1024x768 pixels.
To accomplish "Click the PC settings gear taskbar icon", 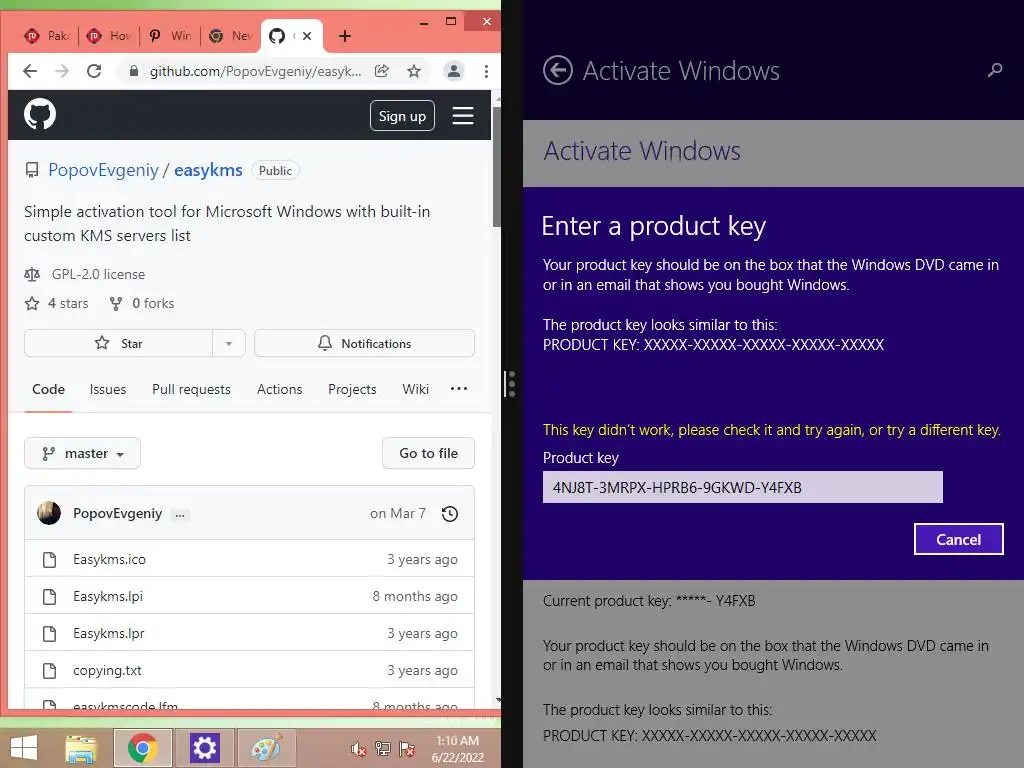I will (204, 748).
